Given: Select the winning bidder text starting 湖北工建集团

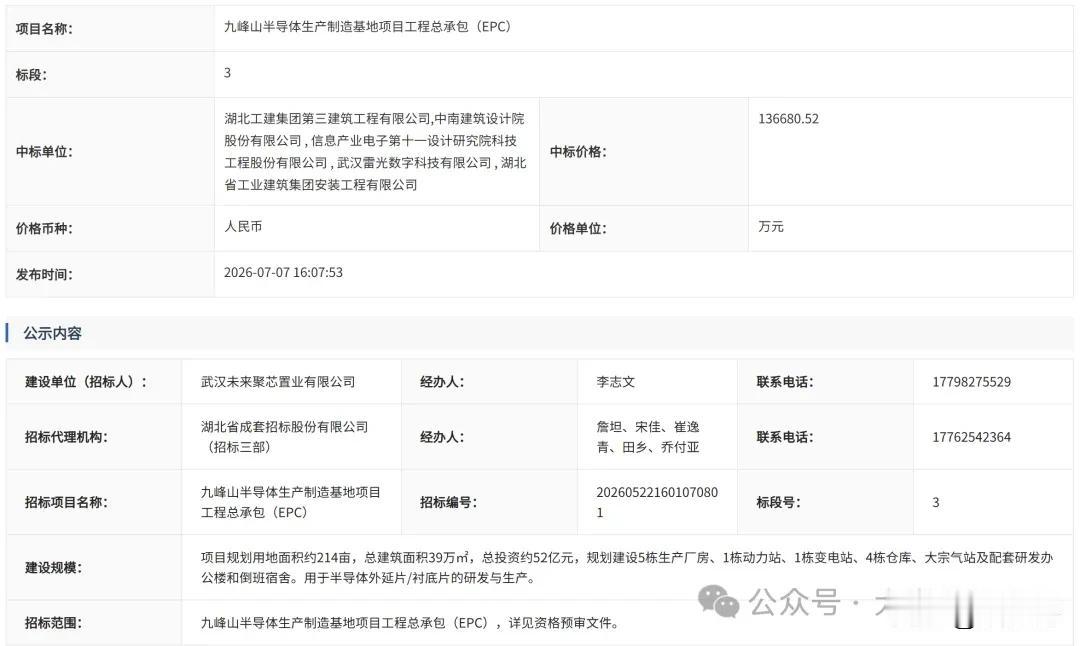Looking at the screenshot, I should click(x=375, y=152).
